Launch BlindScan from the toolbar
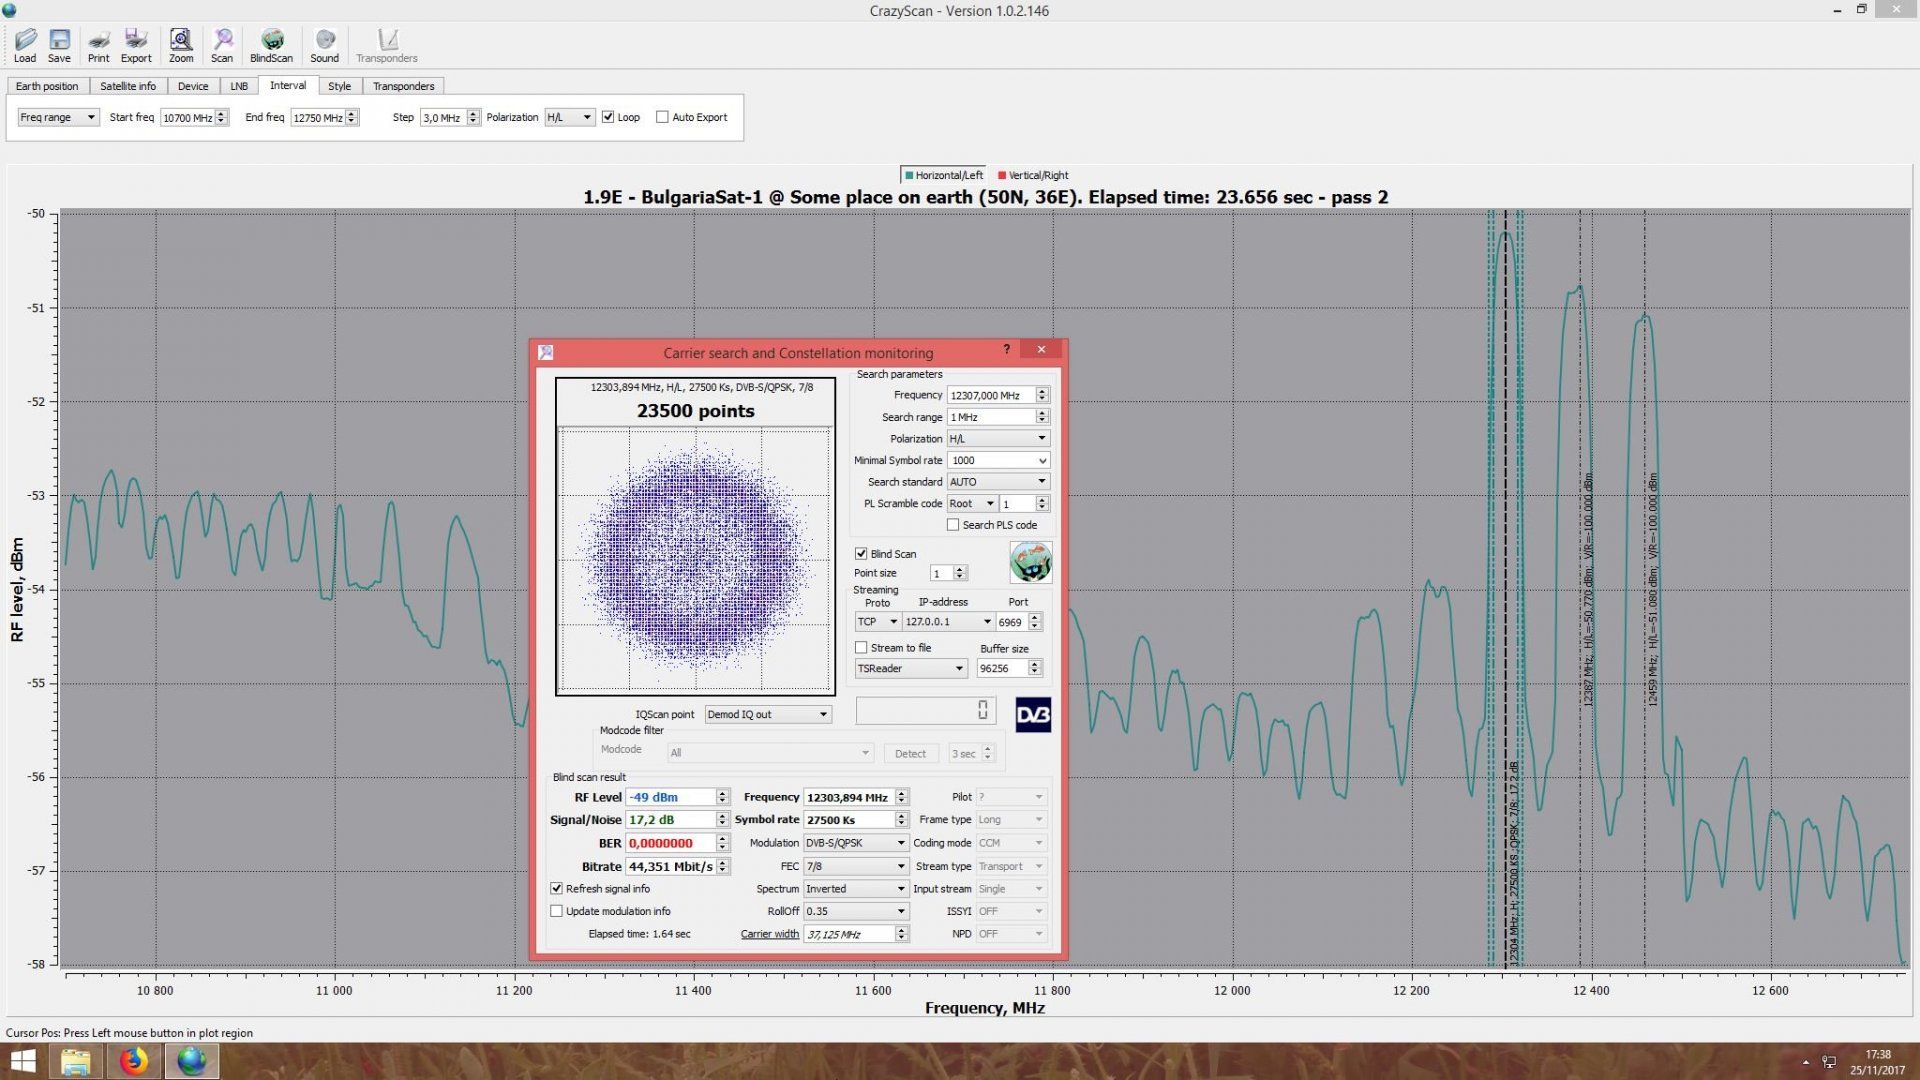The width and height of the screenshot is (1920, 1080). (271, 45)
